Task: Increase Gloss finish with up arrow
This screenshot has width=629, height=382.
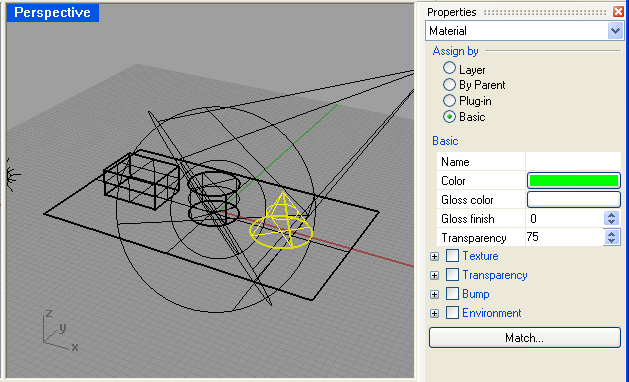Action: [x=611, y=215]
